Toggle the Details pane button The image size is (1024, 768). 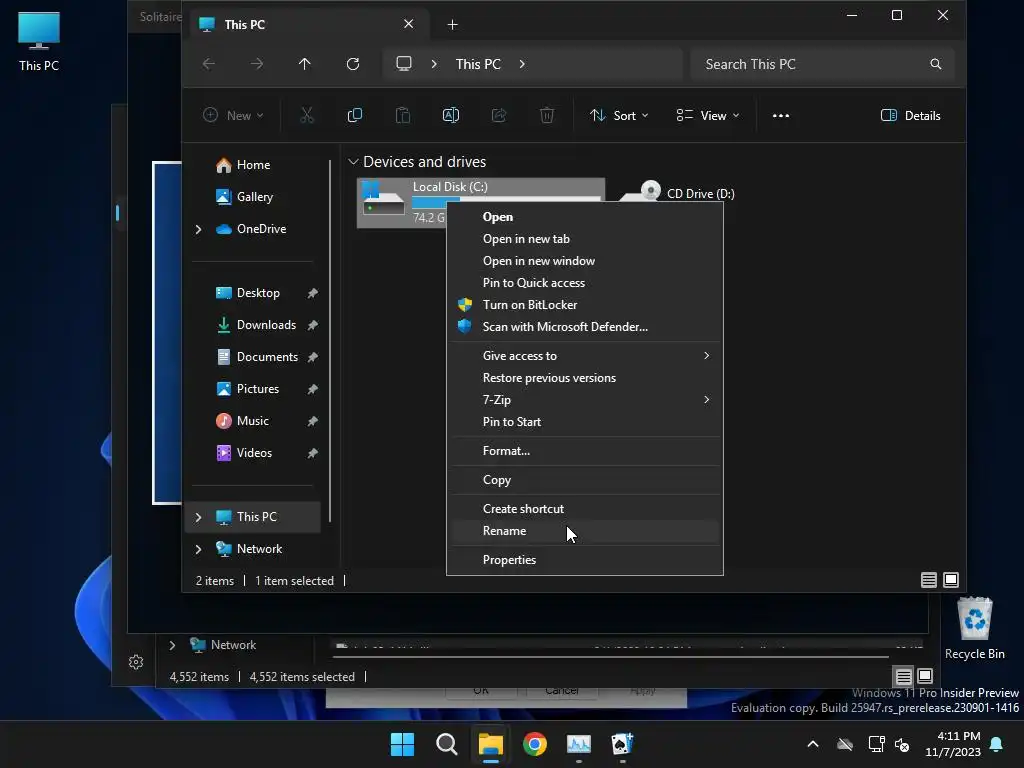coord(911,116)
